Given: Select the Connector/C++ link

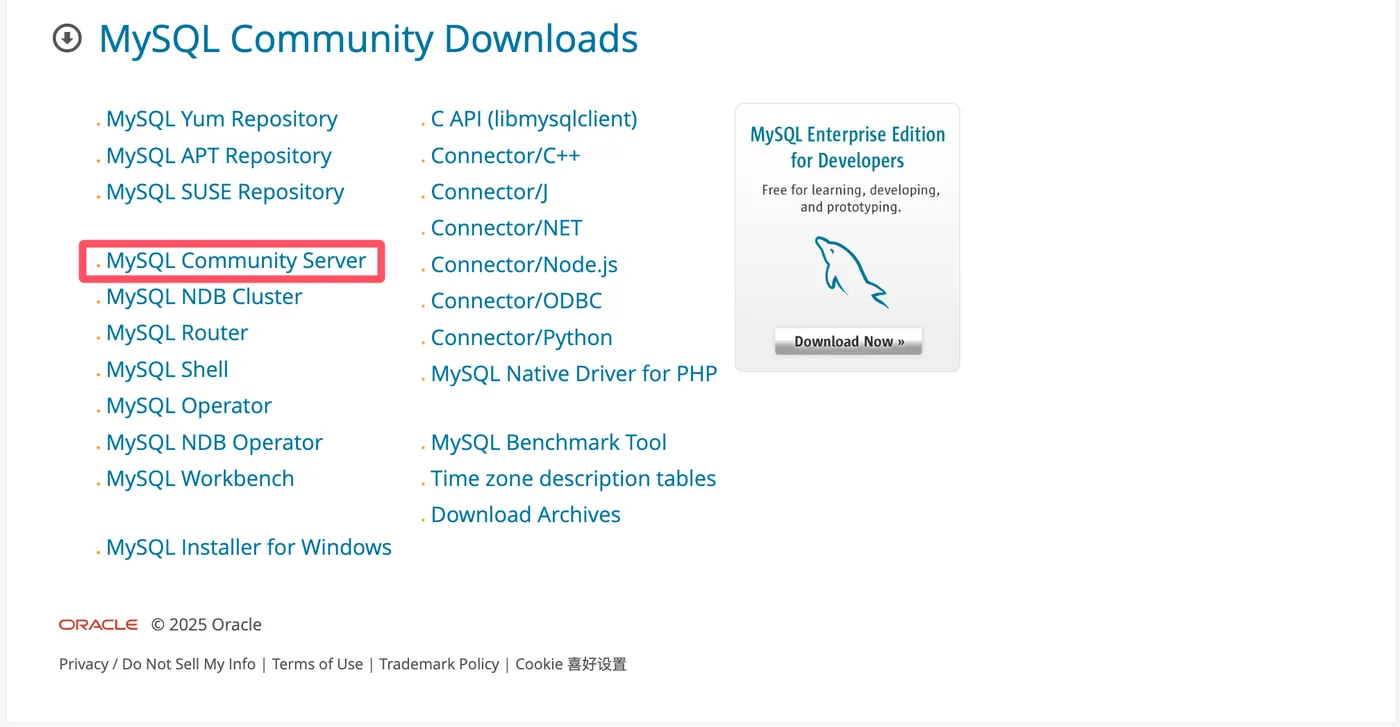Looking at the screenshot, I should 505,156.
